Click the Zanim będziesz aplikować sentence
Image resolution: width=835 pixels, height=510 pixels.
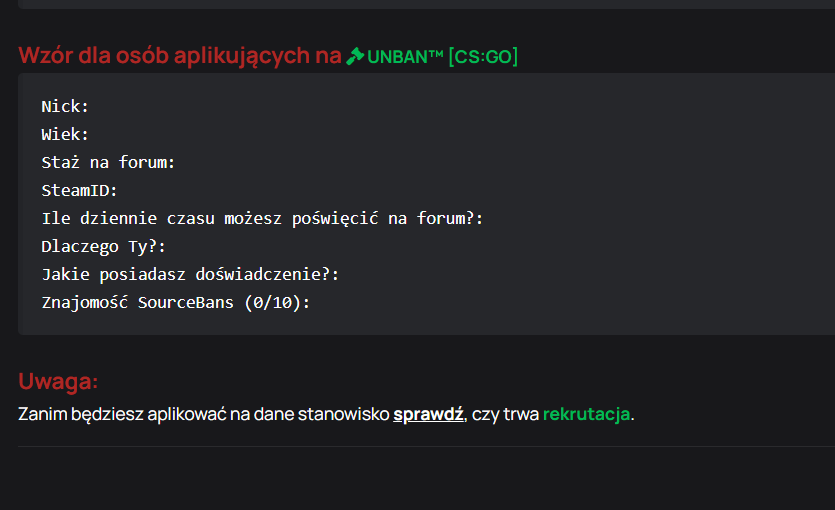[x=326, y=414]
